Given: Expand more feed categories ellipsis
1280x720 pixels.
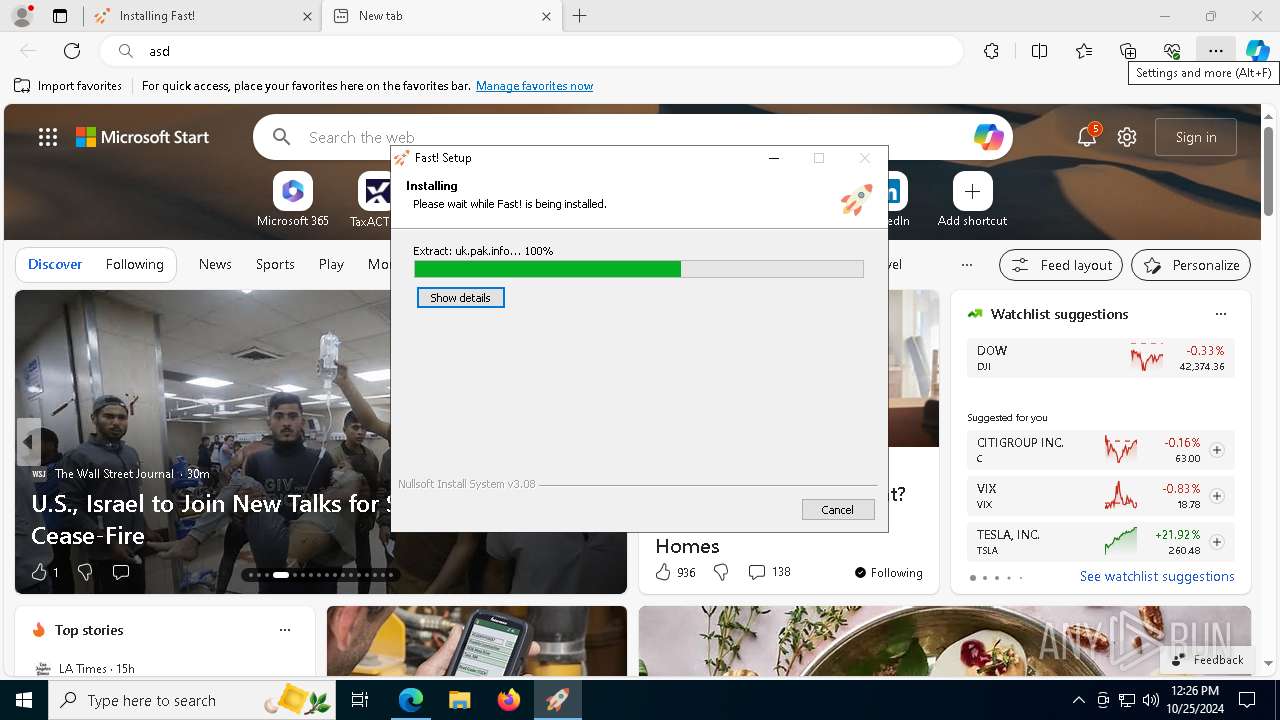Looking at the screenshot, I should click(x=966, y=265).
